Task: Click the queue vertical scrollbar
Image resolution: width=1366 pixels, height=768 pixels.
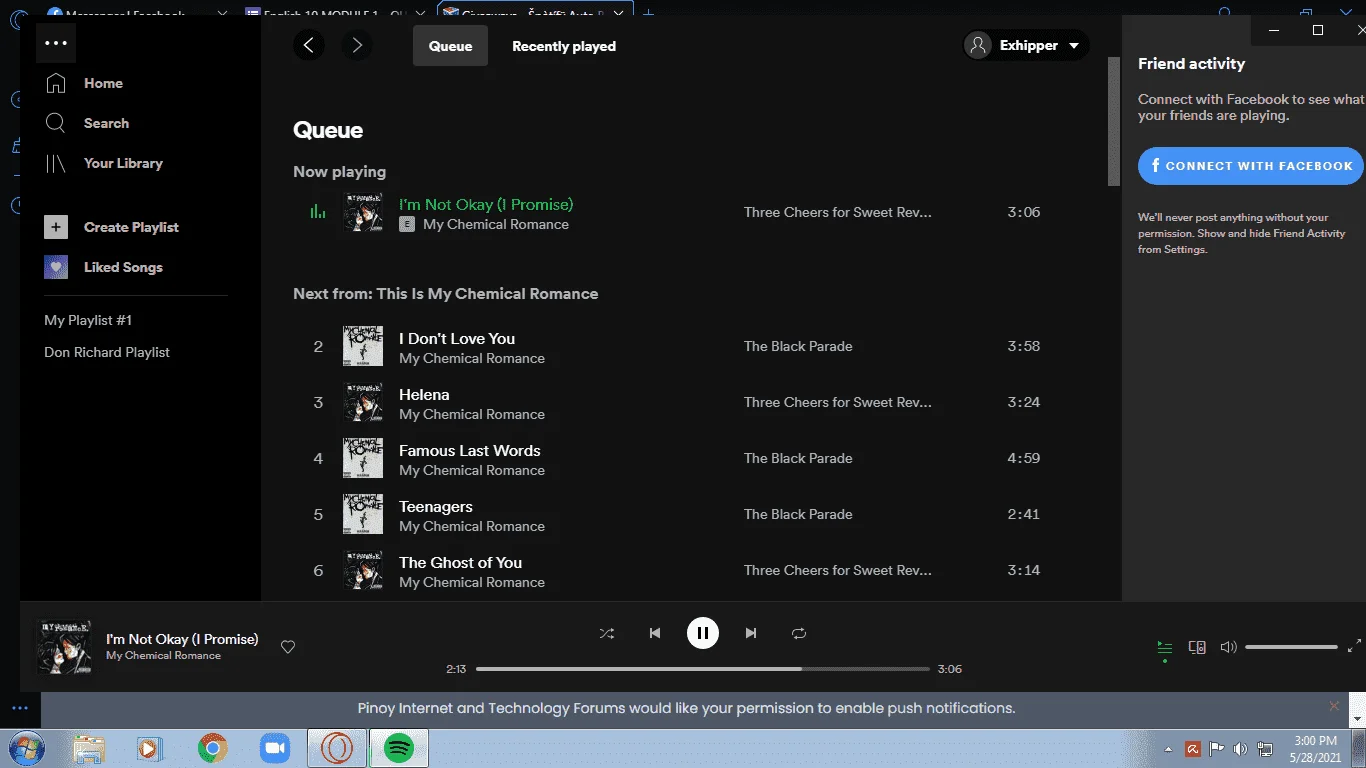Action: tap(1114, 120)
